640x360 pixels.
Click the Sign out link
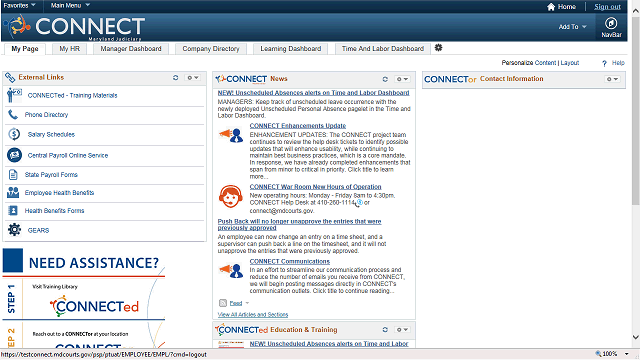607,7
